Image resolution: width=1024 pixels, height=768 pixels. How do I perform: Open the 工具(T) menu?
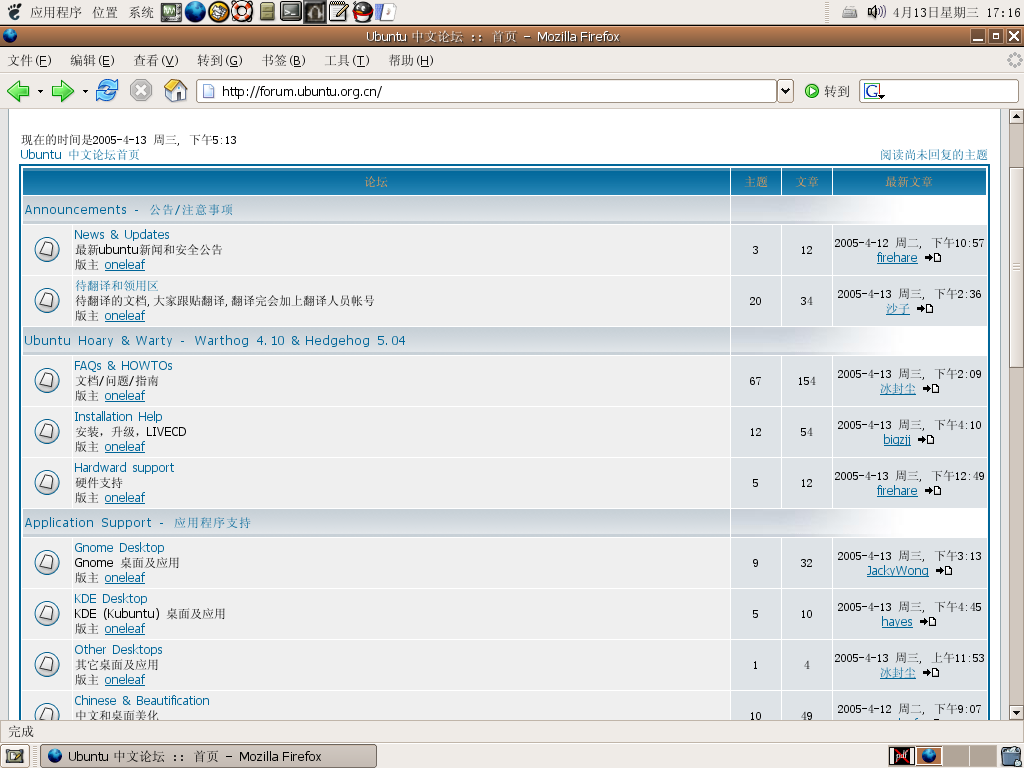coord(347,61)
